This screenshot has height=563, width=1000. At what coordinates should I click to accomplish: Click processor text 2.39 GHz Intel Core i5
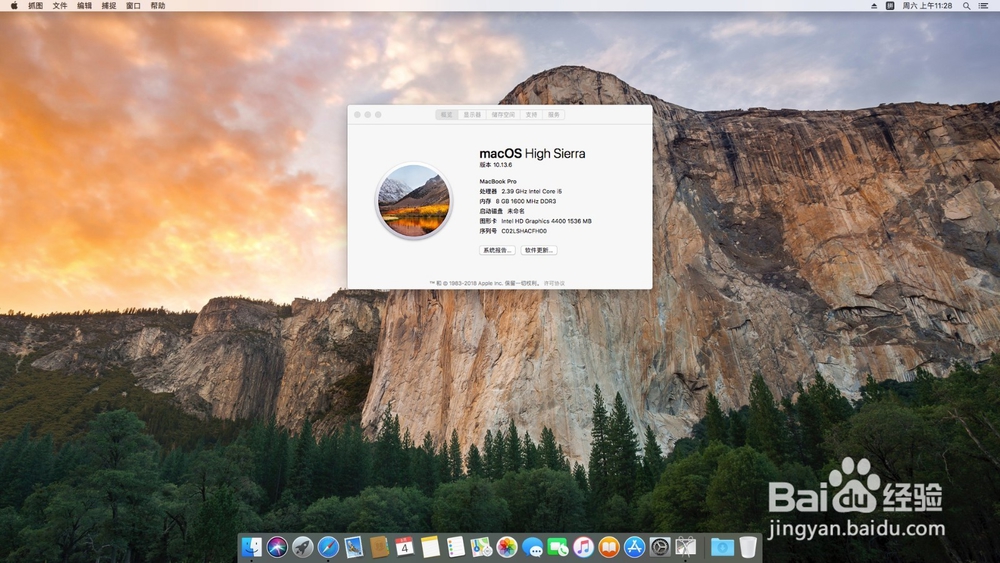pyautogui.click(x=531, y=191)
